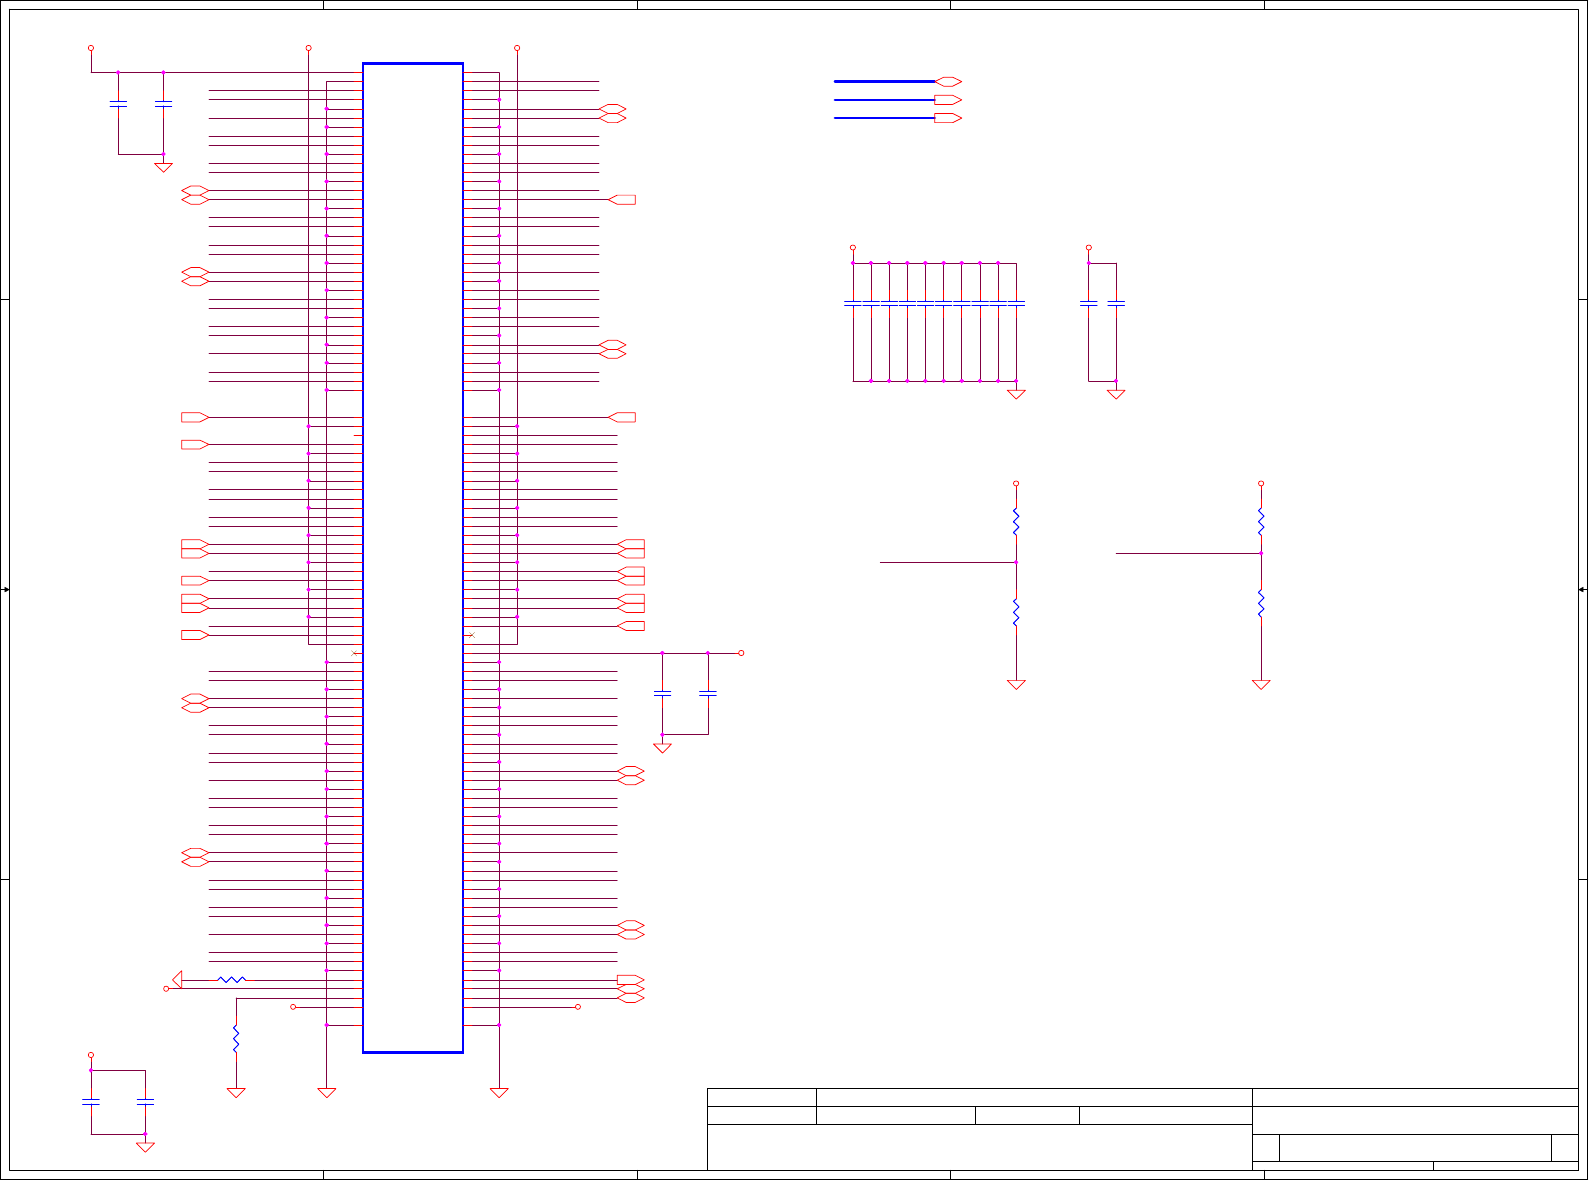Select the first capacitor in the ten-capacitor bank

click(x=853, y=303)
